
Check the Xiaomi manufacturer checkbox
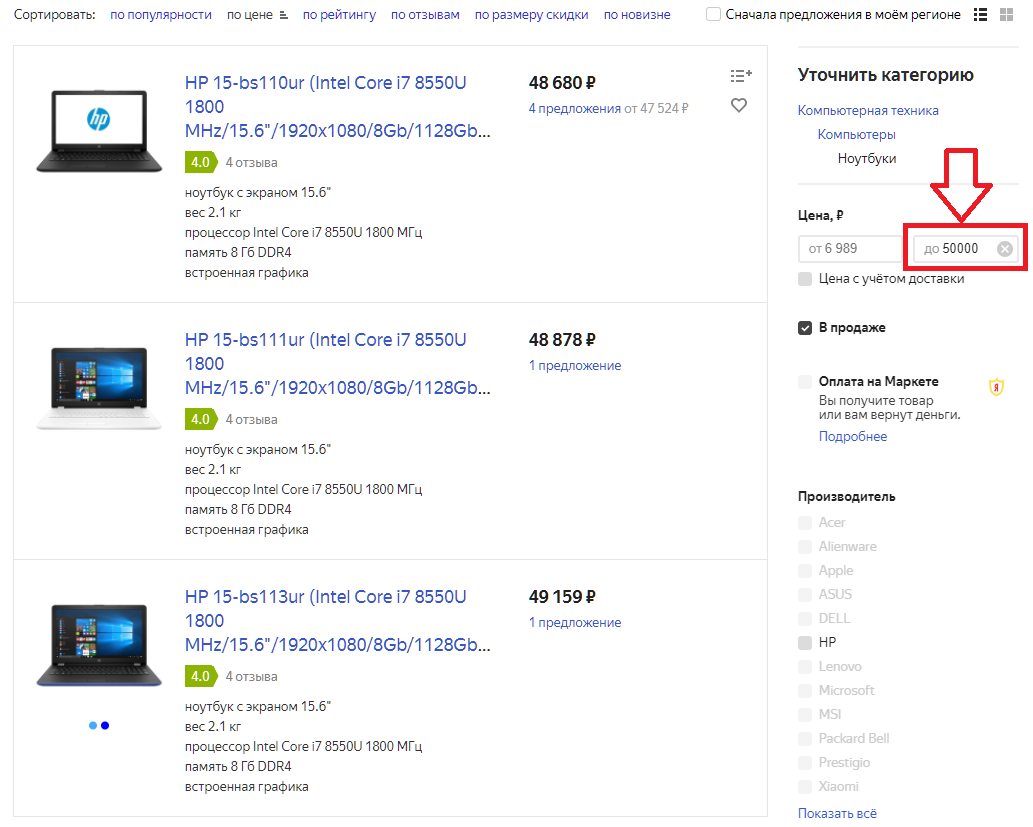[x=805, y=786]
